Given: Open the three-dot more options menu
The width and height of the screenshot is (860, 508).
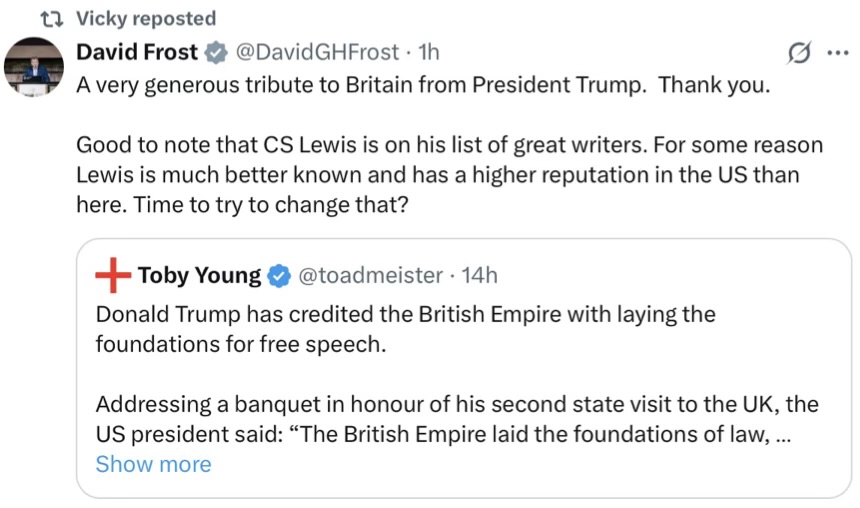Looking at the screenshot, I should [x=838, y=53].
